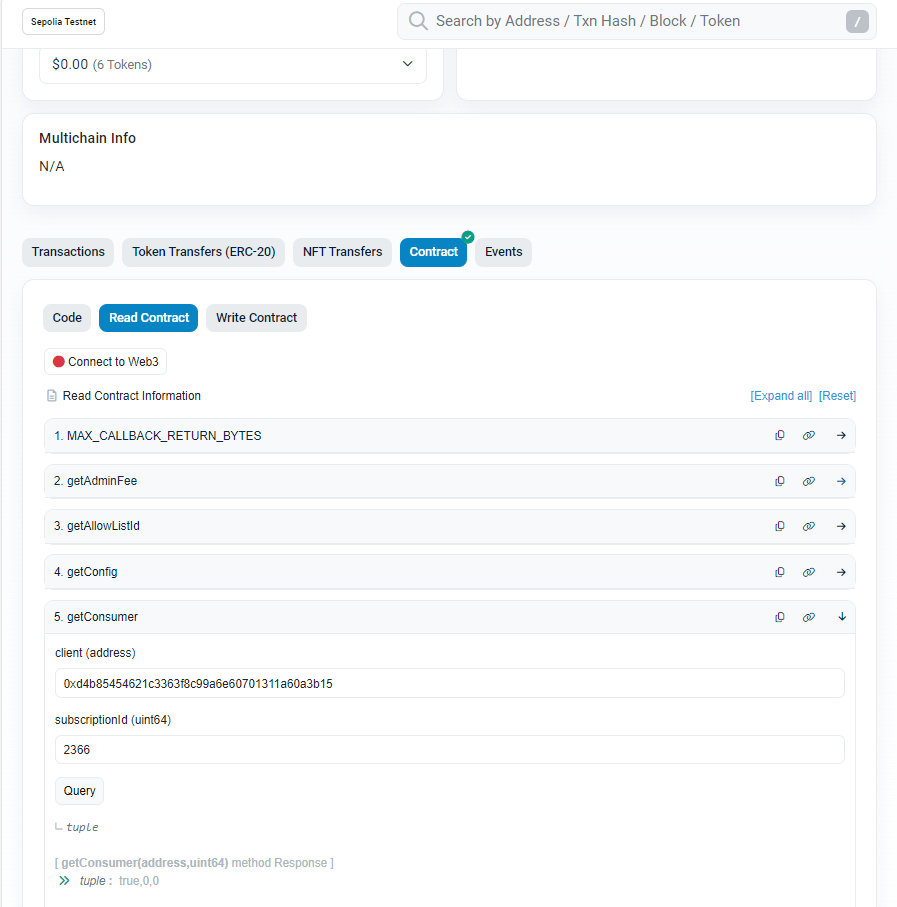
Task: Click the [Expand all] link
Action: 781,396
